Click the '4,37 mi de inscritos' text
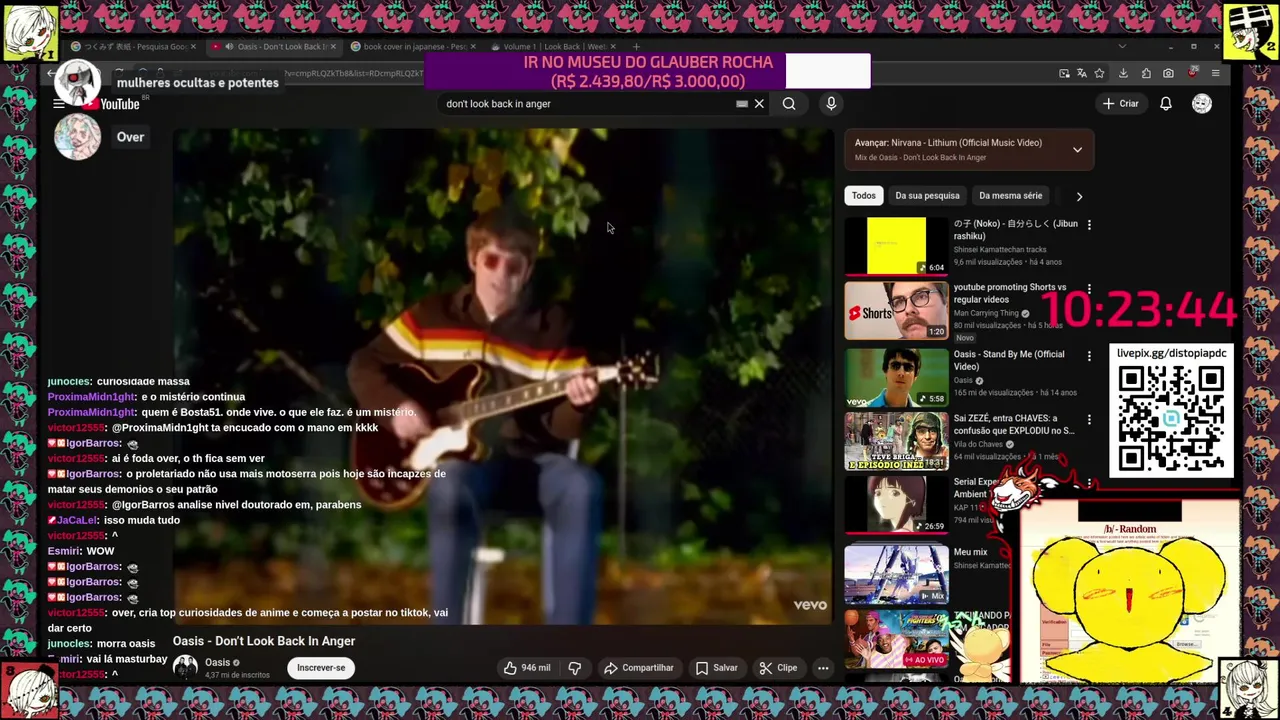 point(237,675)
